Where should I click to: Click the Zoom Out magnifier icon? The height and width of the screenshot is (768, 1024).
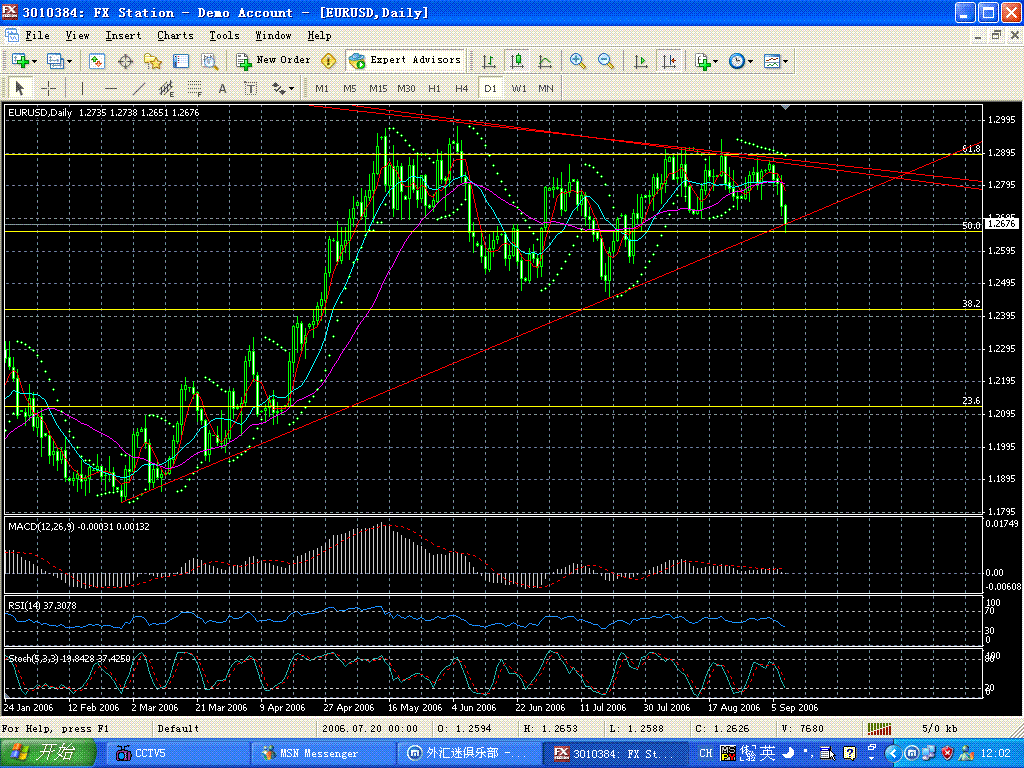point(606,61)
